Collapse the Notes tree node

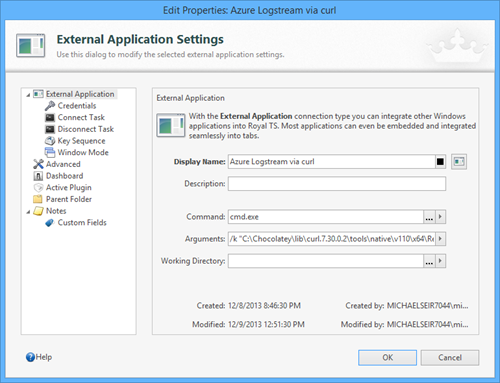pos(28,212)
